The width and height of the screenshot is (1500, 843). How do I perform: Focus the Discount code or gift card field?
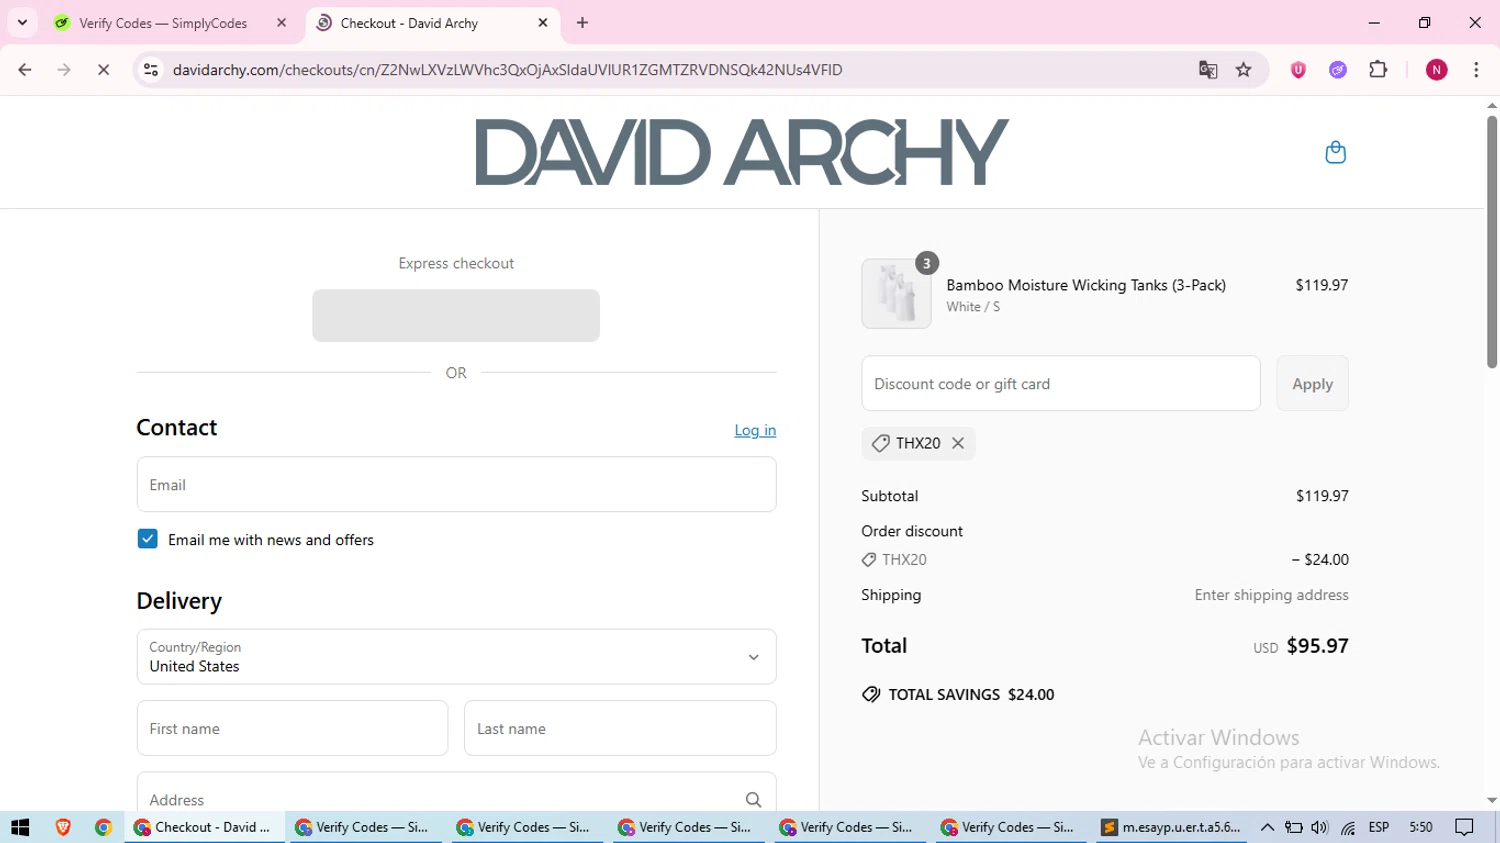click(1060, 383)
